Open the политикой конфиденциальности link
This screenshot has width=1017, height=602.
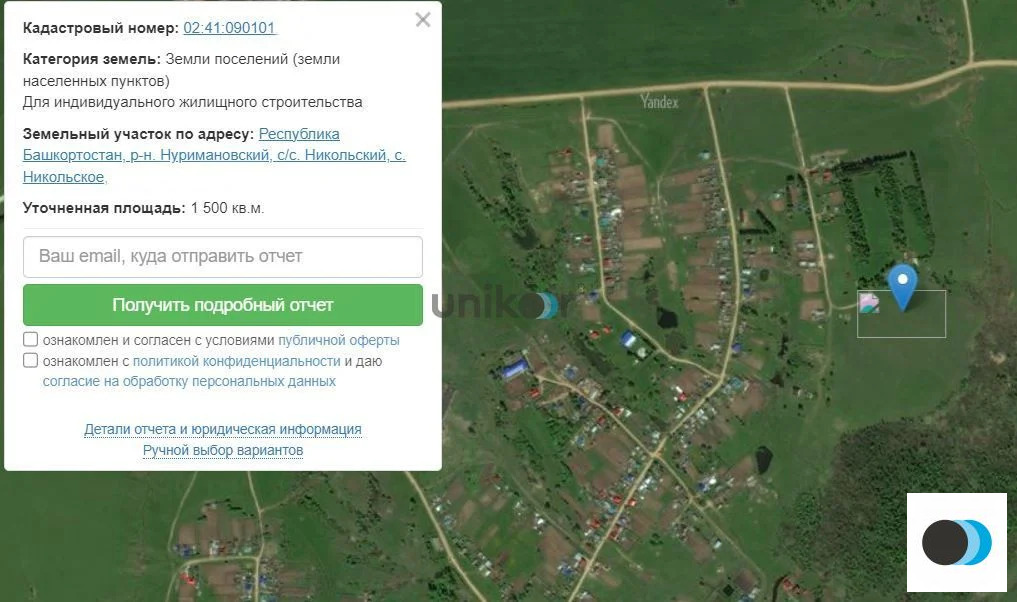tap(237, 361)
